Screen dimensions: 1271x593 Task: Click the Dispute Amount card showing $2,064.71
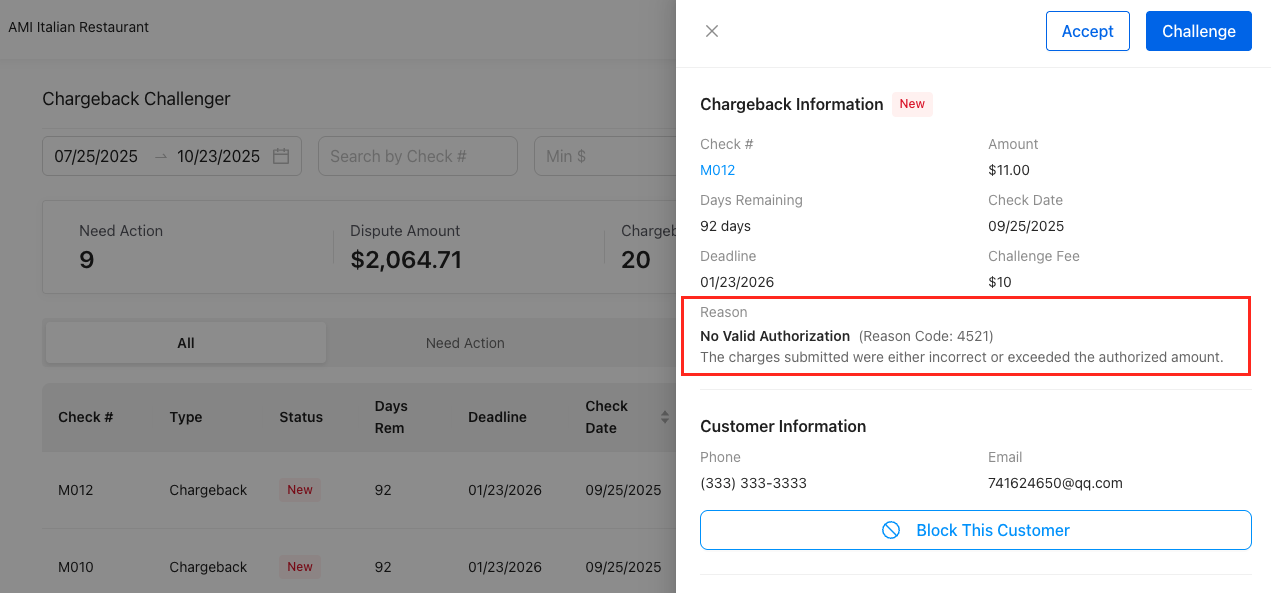tap(405, 247)
